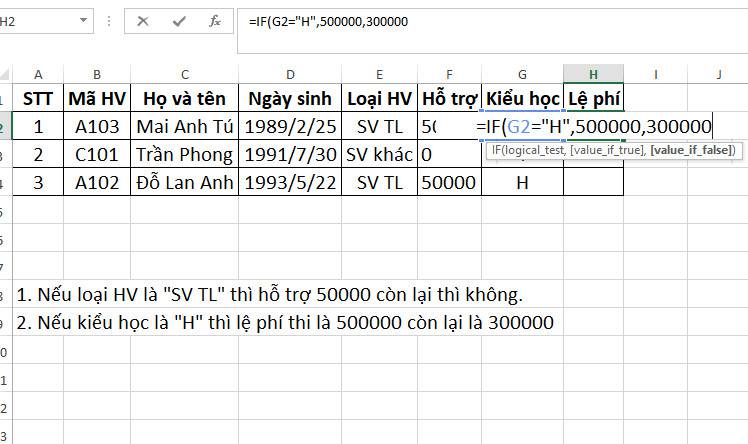
Task: Click the 'Kiểu học' header cell
Action: [522, 98]
